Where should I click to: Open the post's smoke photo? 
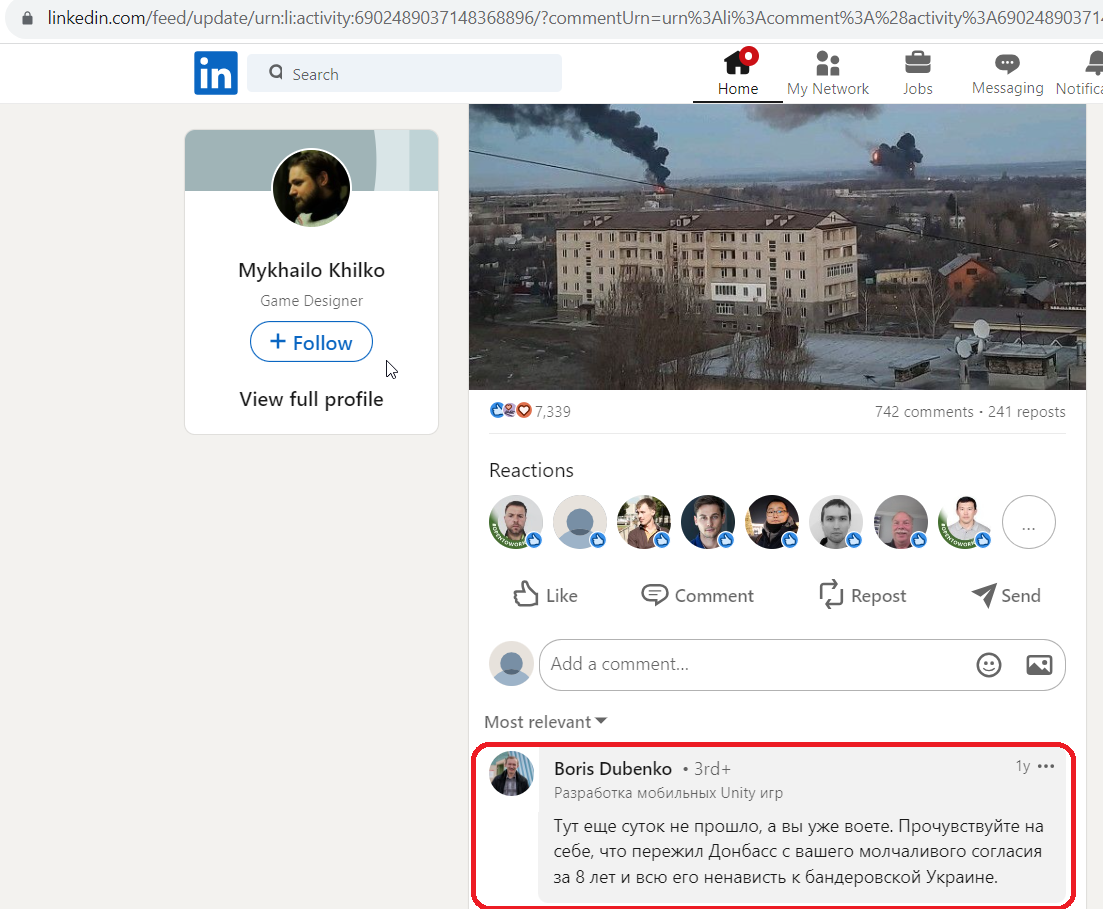pos(777,247)
